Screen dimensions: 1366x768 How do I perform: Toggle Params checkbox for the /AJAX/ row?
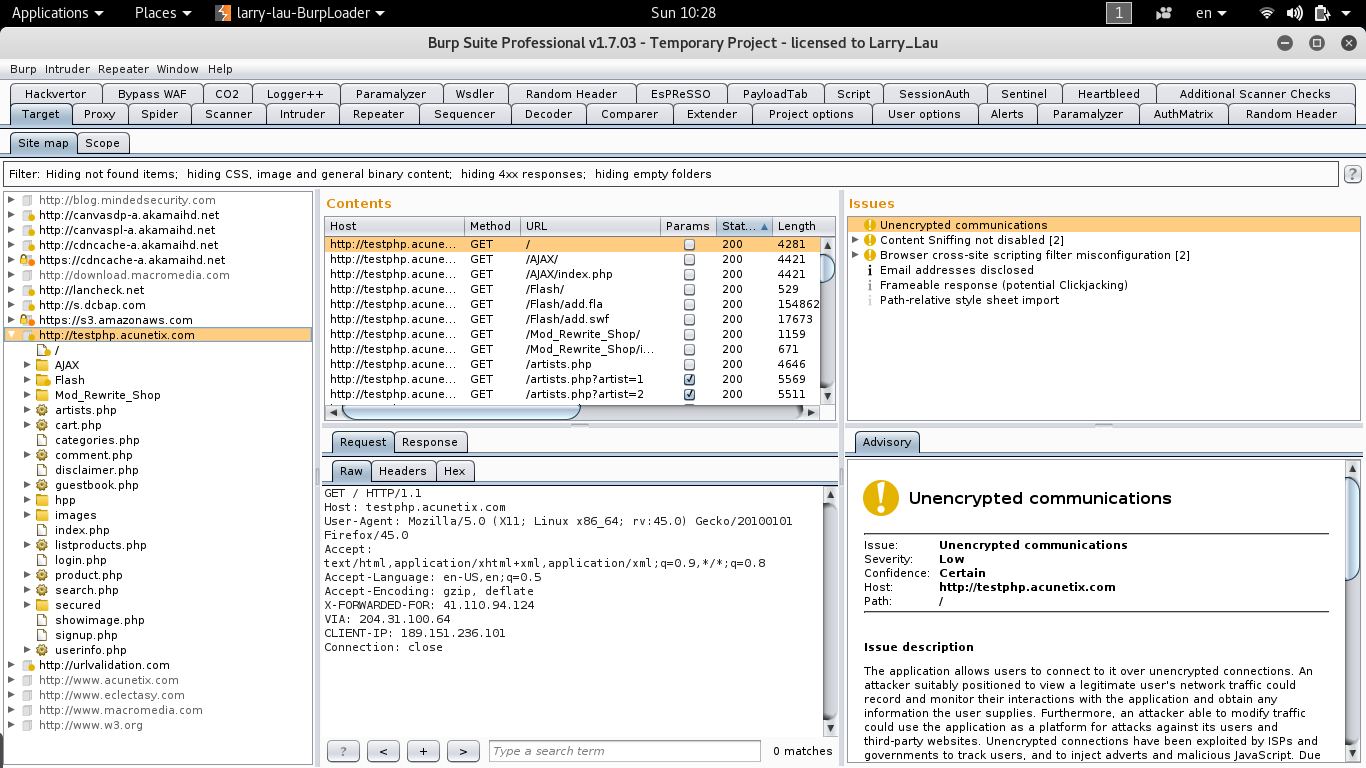click(x=689, y=260)
